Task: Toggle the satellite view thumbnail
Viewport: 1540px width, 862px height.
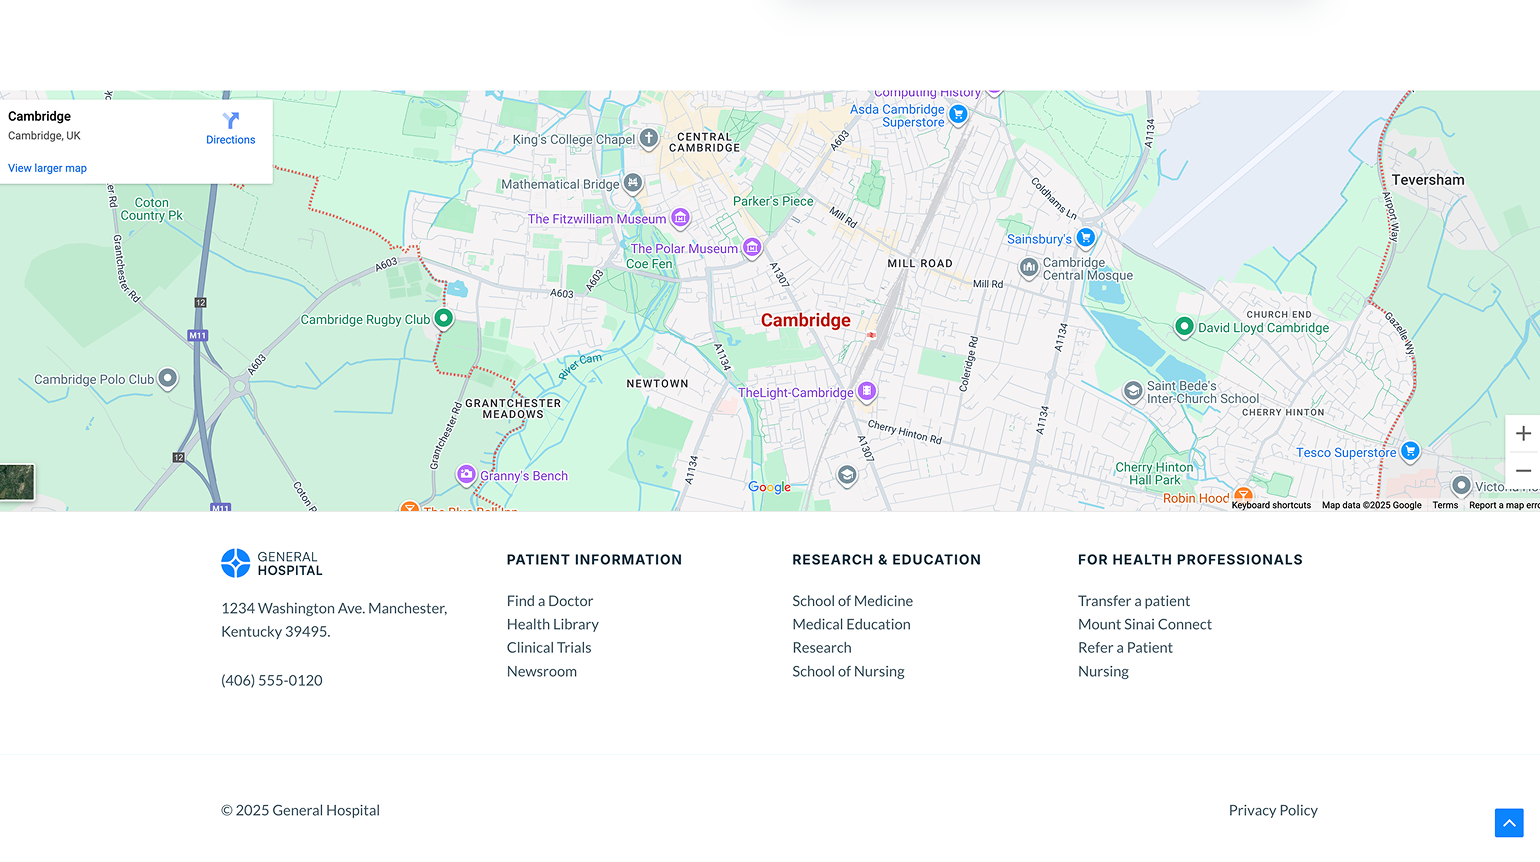Action: (17, 481)
